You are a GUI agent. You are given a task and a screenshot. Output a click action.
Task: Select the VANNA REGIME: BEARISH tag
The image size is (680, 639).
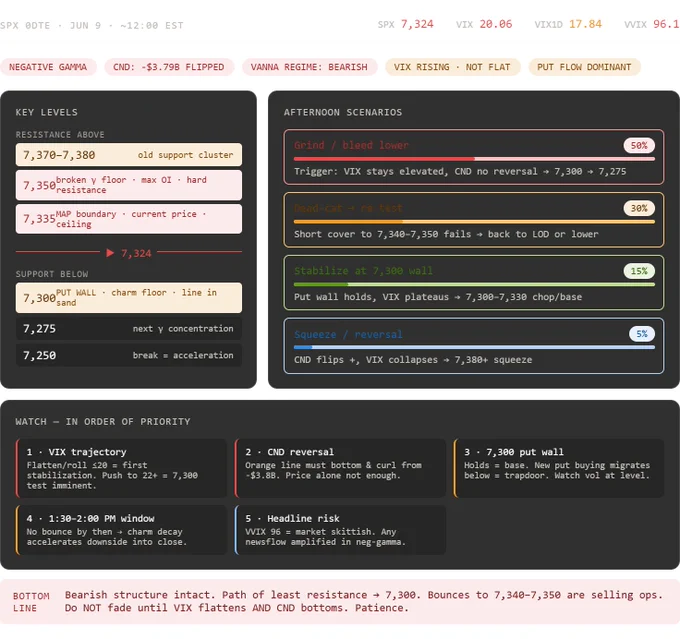click(x=309, y=67)
